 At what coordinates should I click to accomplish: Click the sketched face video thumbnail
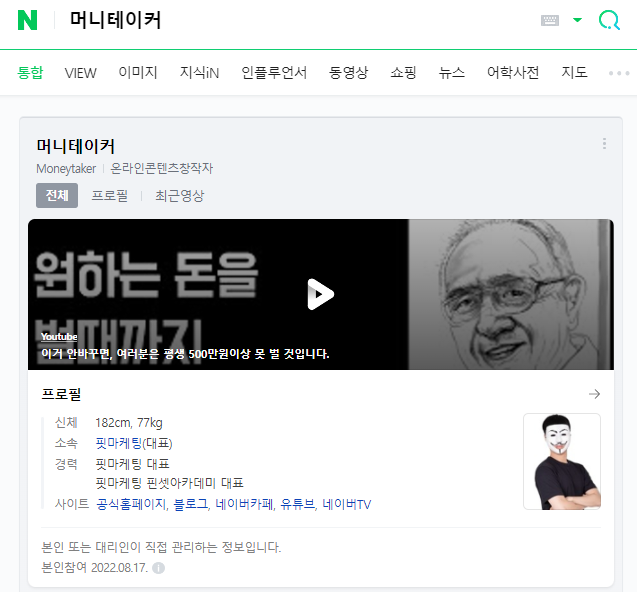click(511, 294)
